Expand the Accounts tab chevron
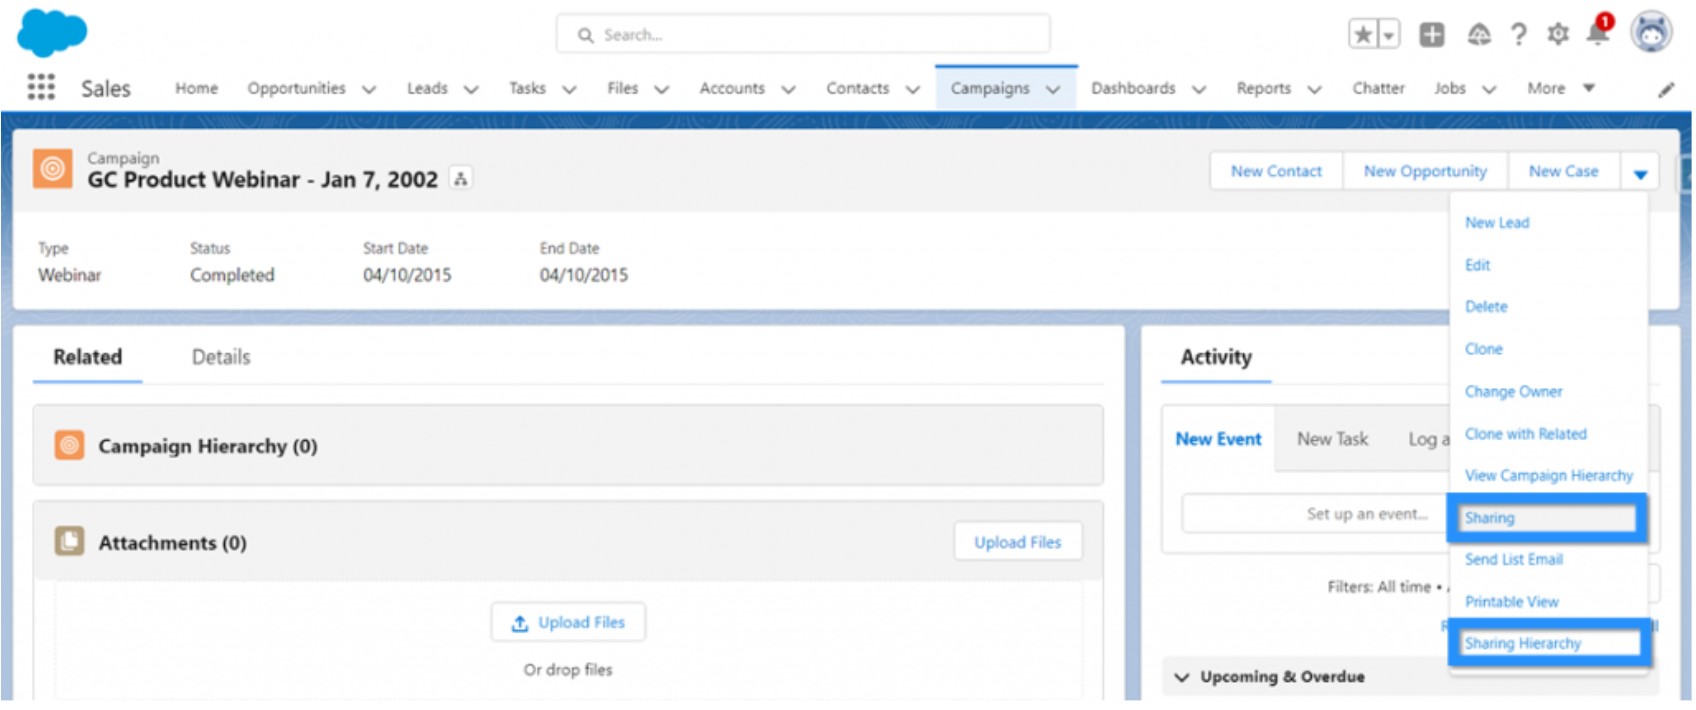The image size is (1696, 710). point(788,89)
